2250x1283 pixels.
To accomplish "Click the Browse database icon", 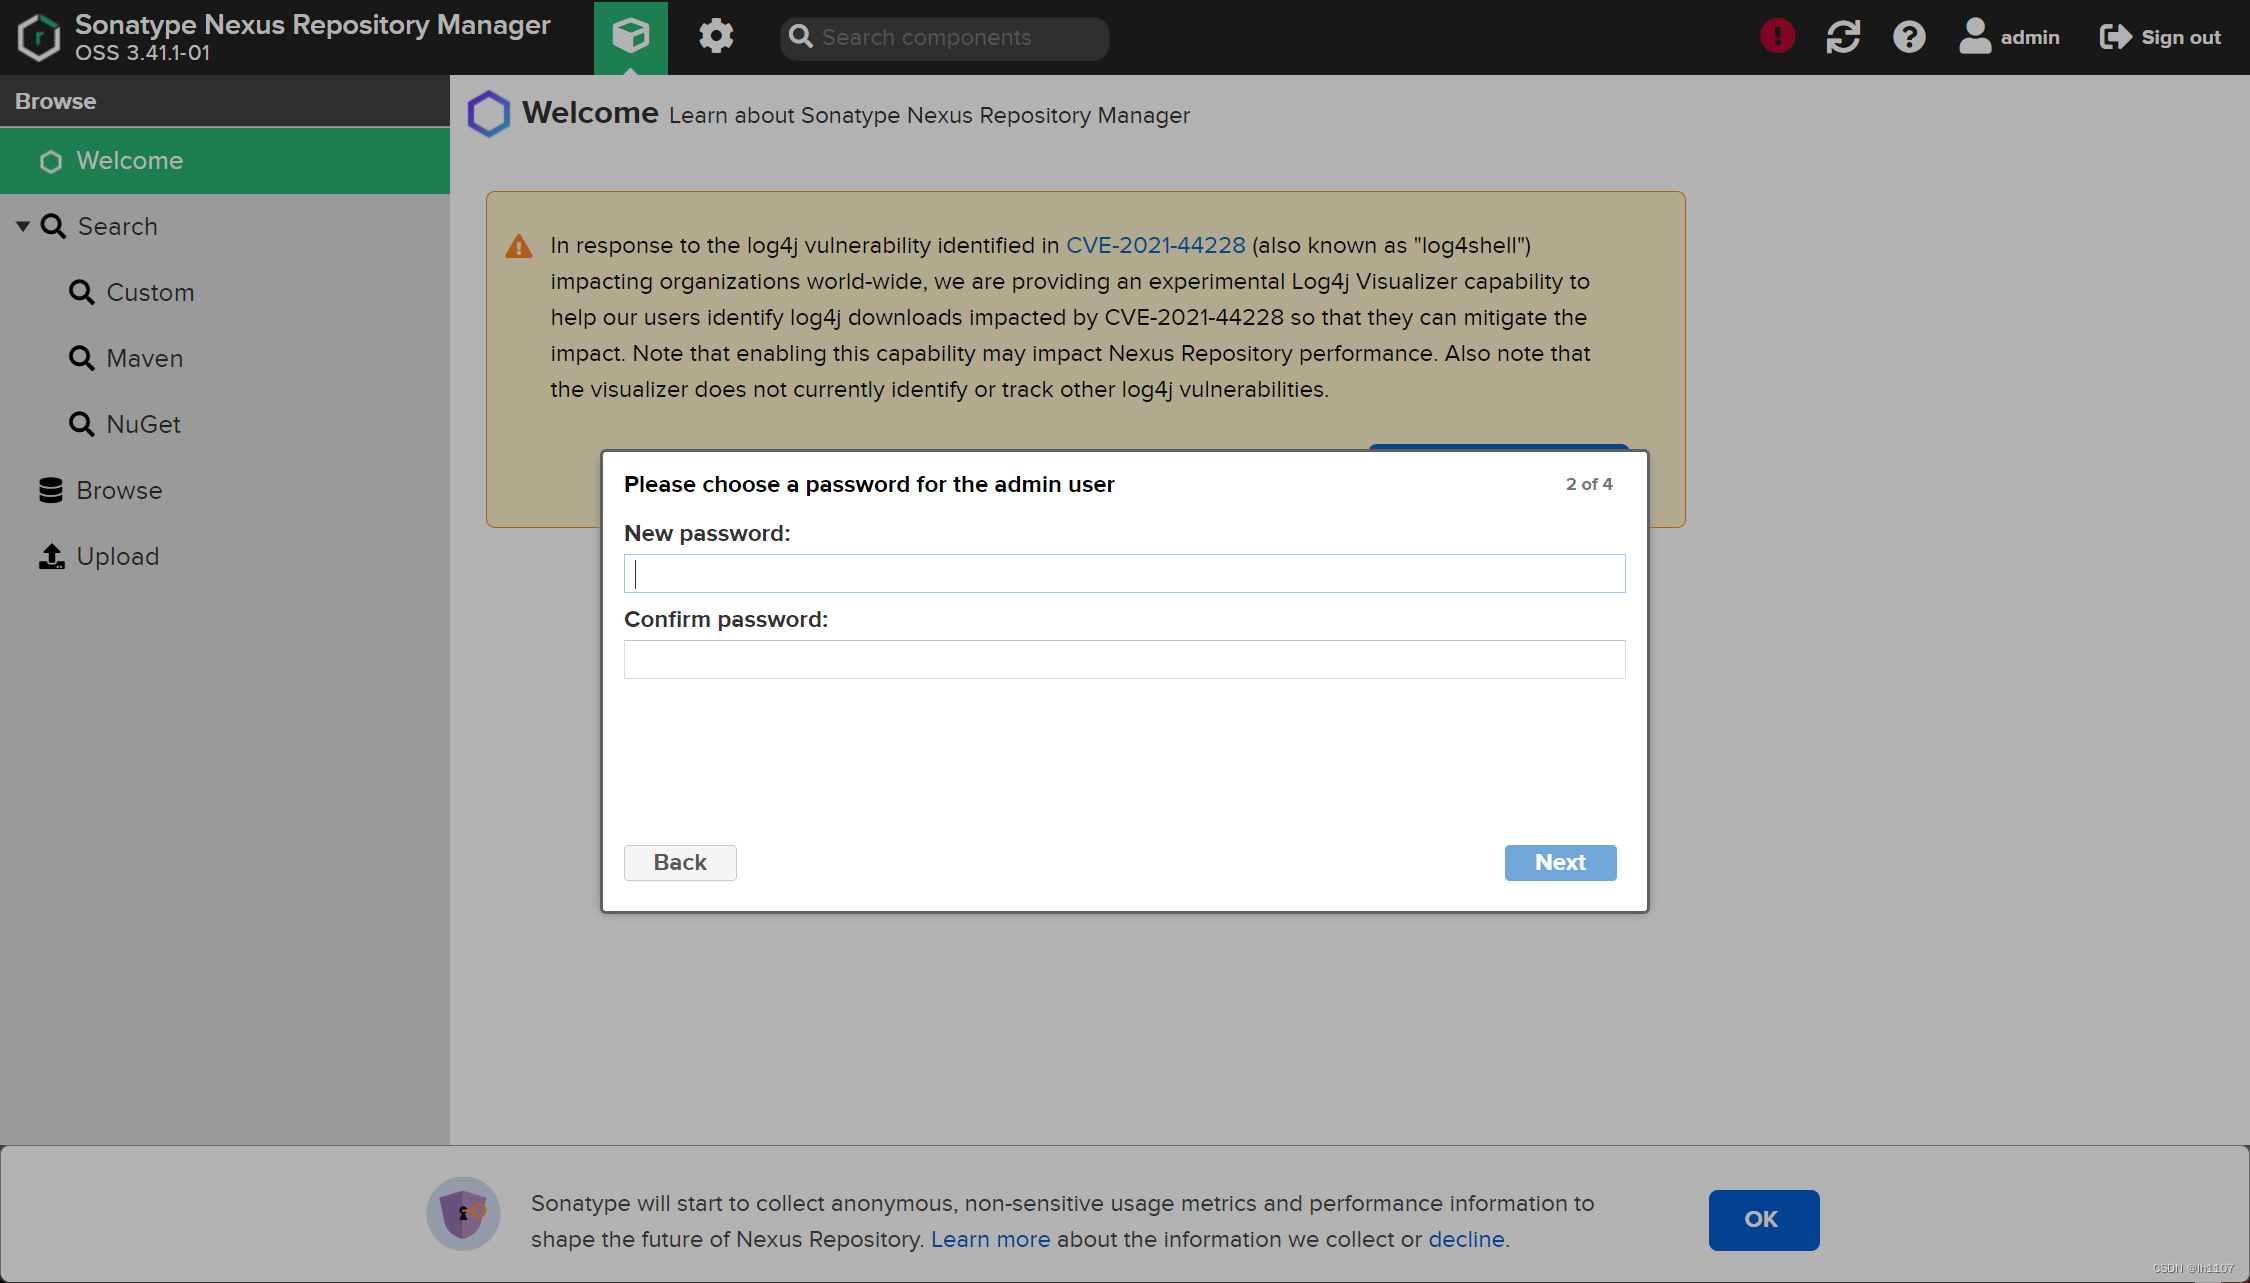I will coord(51,490).
